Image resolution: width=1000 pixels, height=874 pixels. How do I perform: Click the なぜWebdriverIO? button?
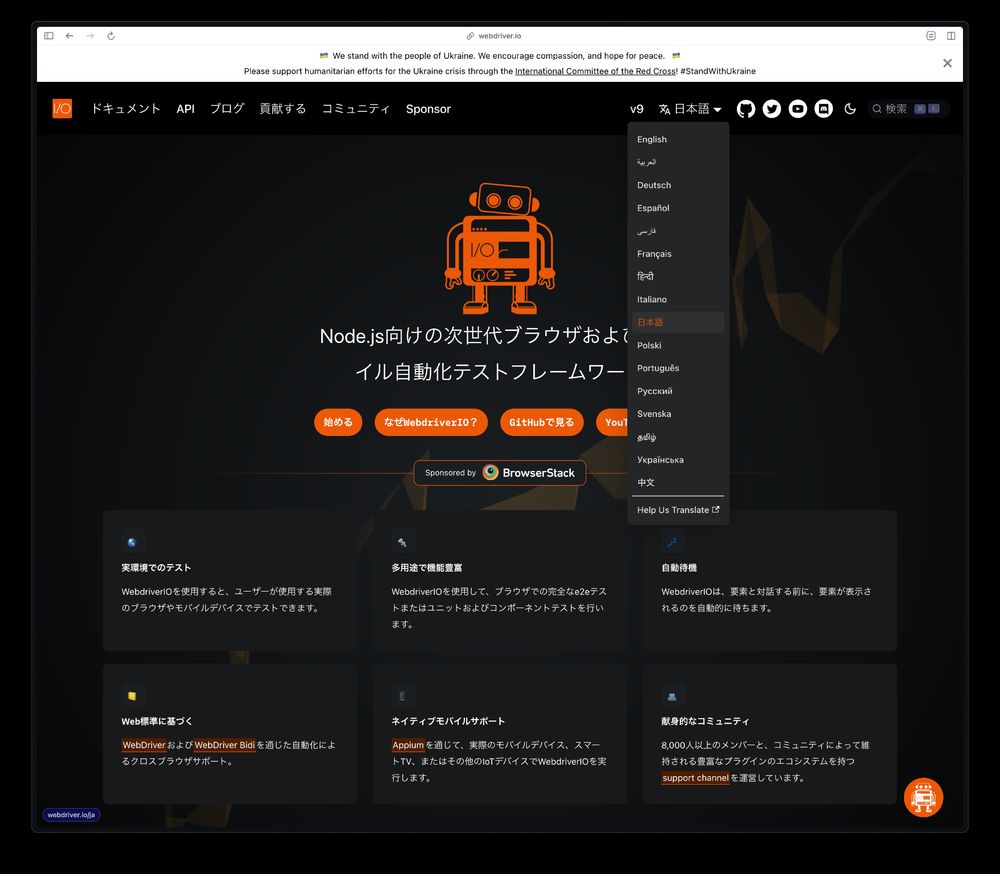click(x=431, y=422)
